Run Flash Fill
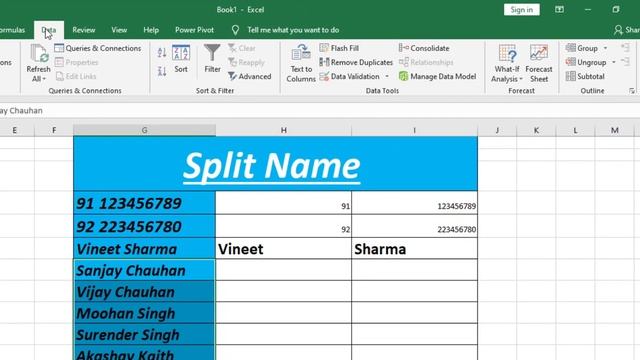 339,48
